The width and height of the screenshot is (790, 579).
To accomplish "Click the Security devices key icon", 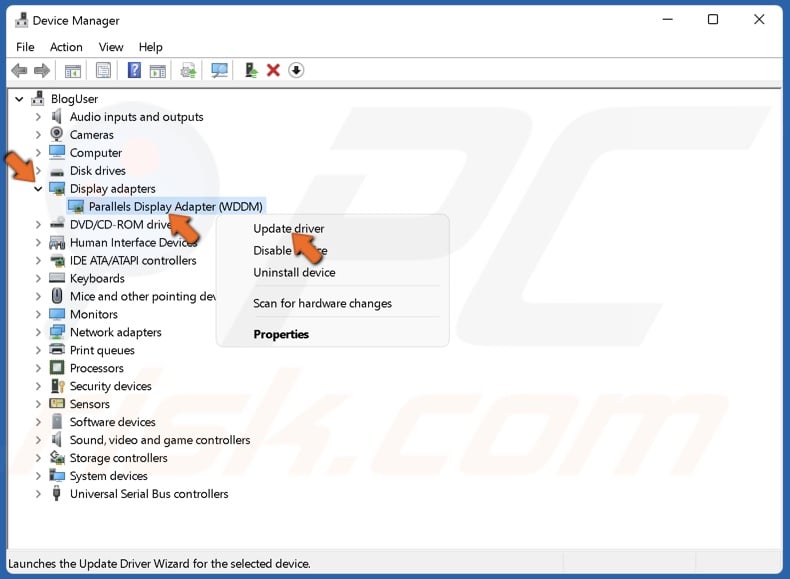I will coord(57,386).
